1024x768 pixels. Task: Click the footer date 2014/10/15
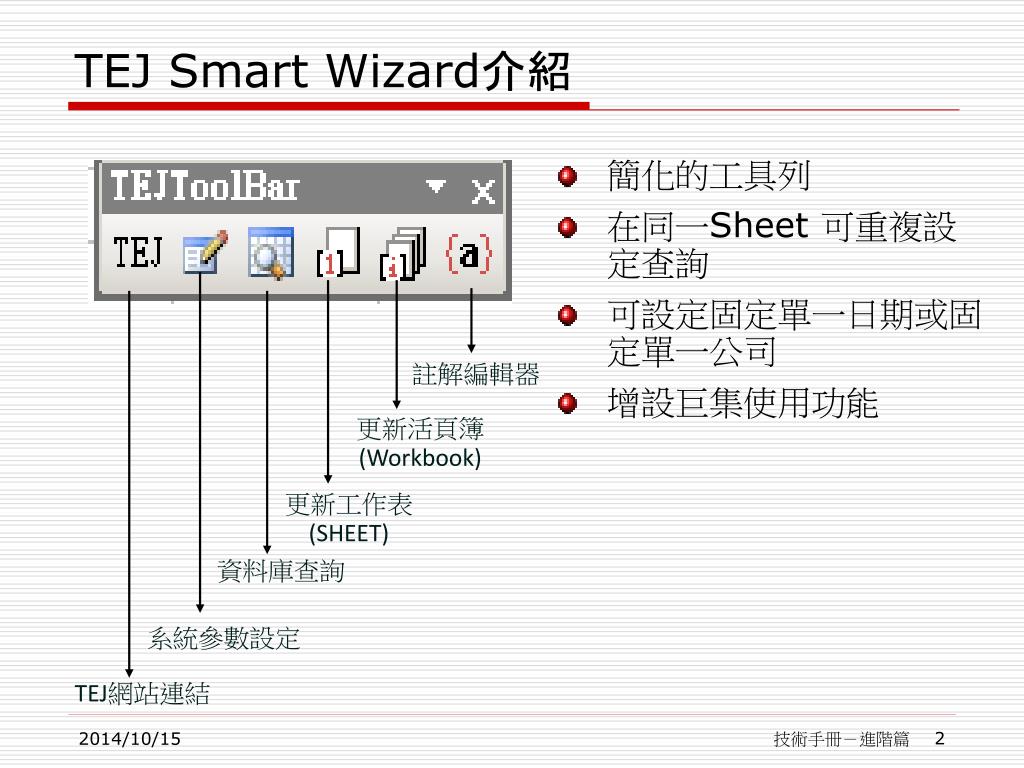129,739
